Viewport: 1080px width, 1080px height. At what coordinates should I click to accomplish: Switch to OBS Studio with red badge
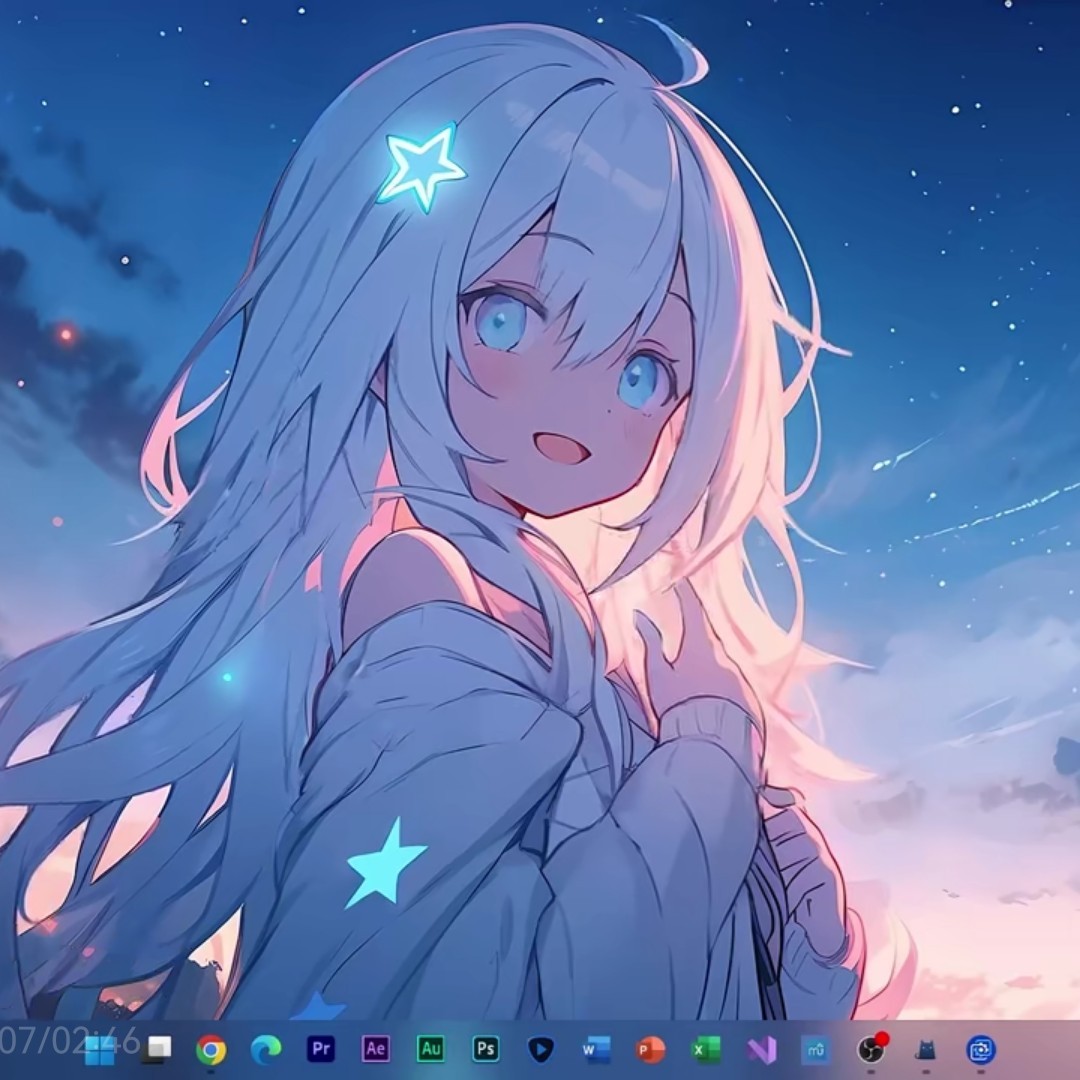pos(871,1049)
